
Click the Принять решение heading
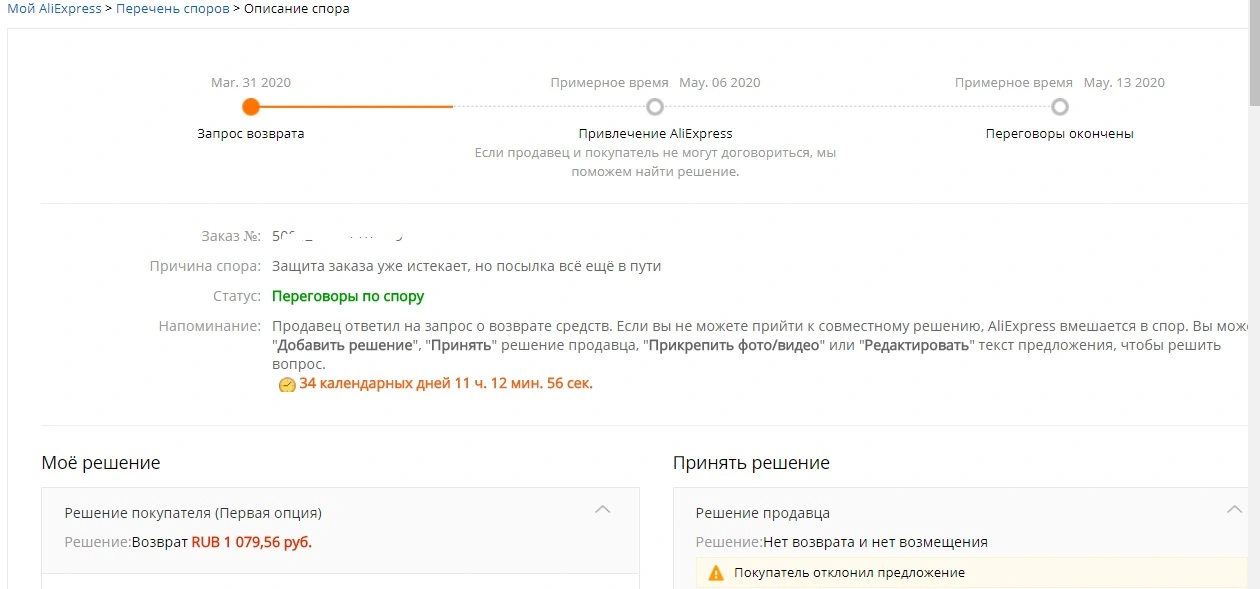coord(751,463)
